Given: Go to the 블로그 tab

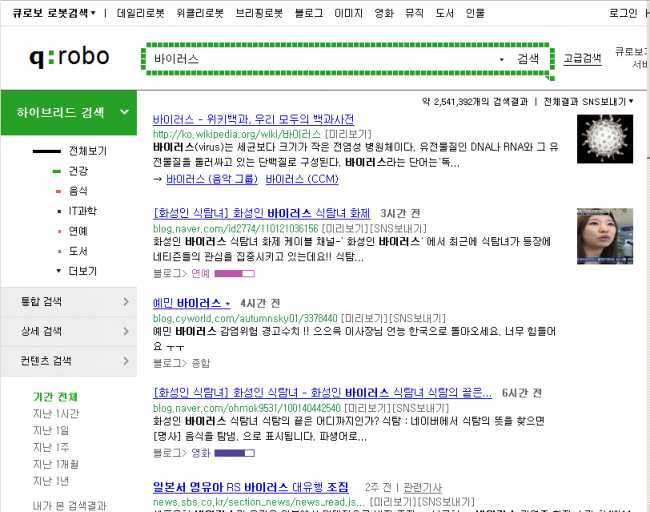Looking at the screenshot, I should pos(309,13).
